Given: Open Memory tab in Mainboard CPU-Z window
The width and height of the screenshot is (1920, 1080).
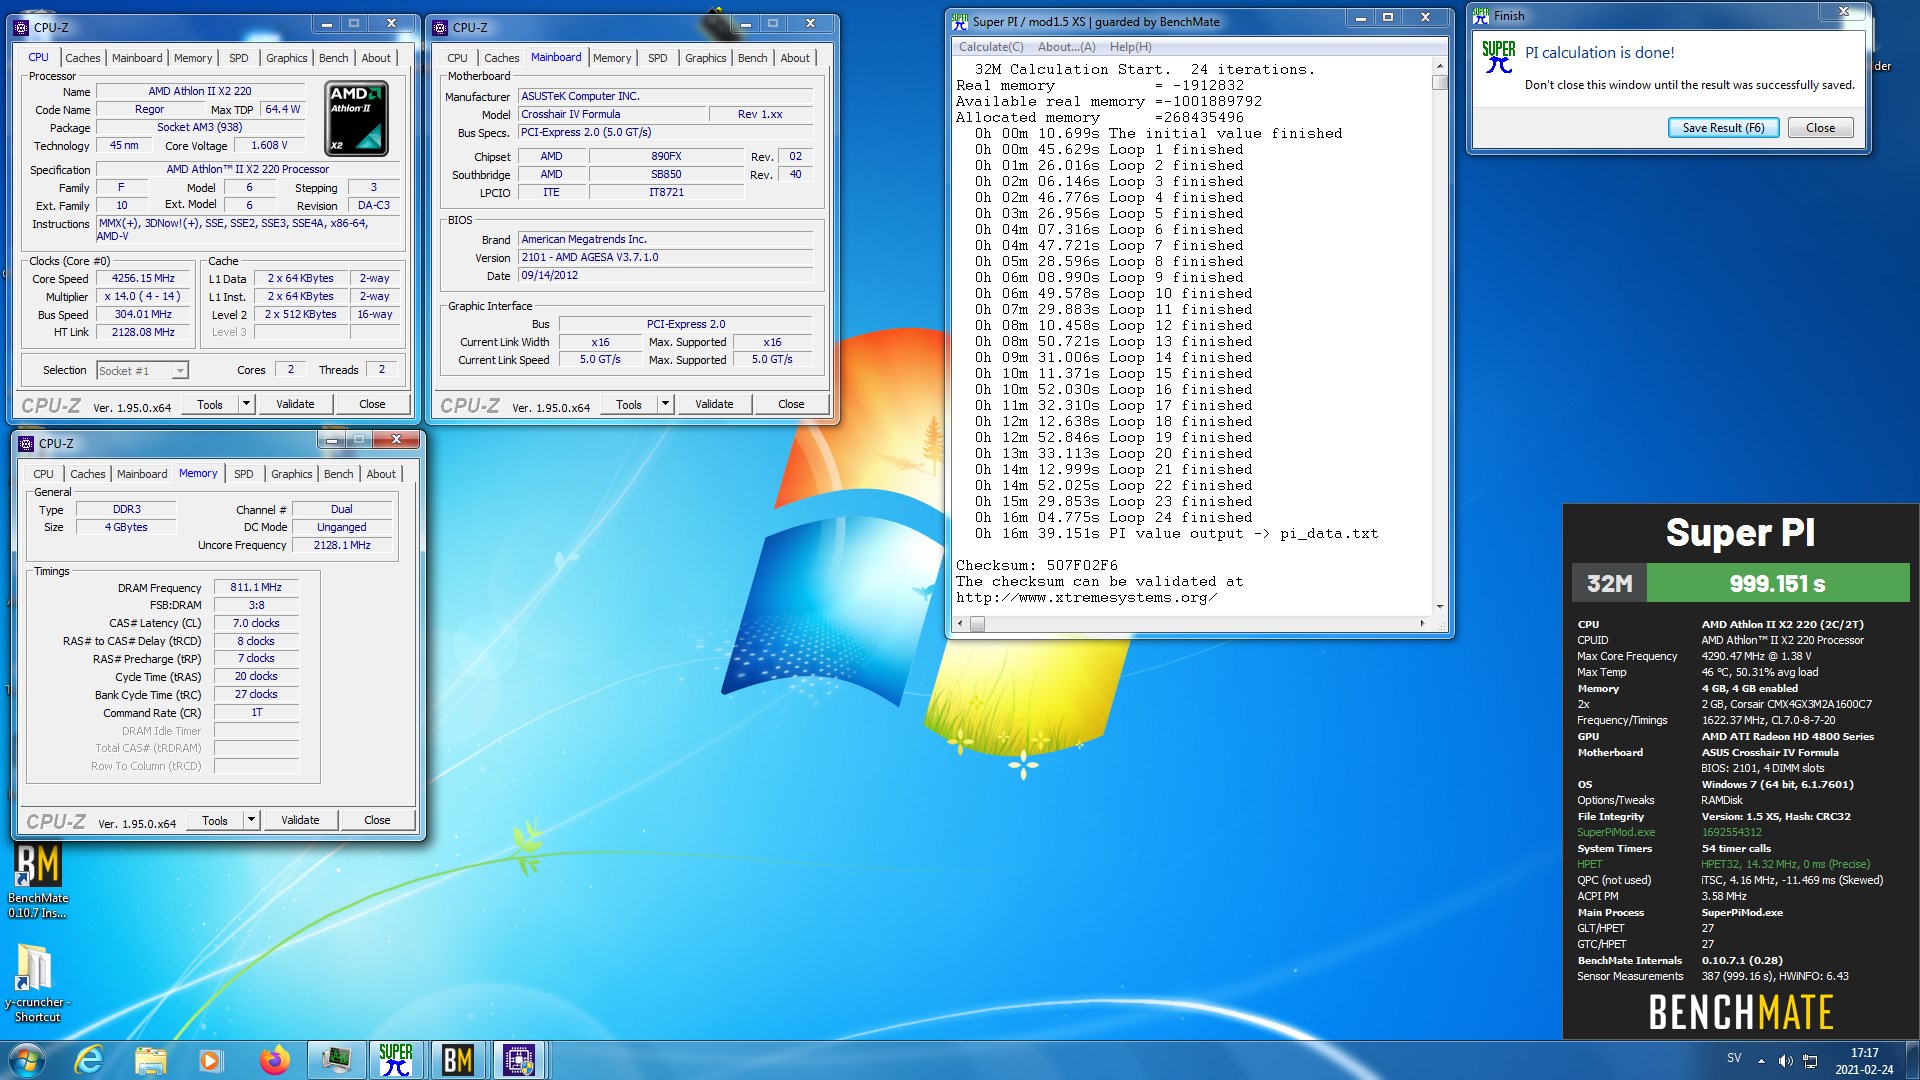Looking at the screenshot, I should click(612, 58).
